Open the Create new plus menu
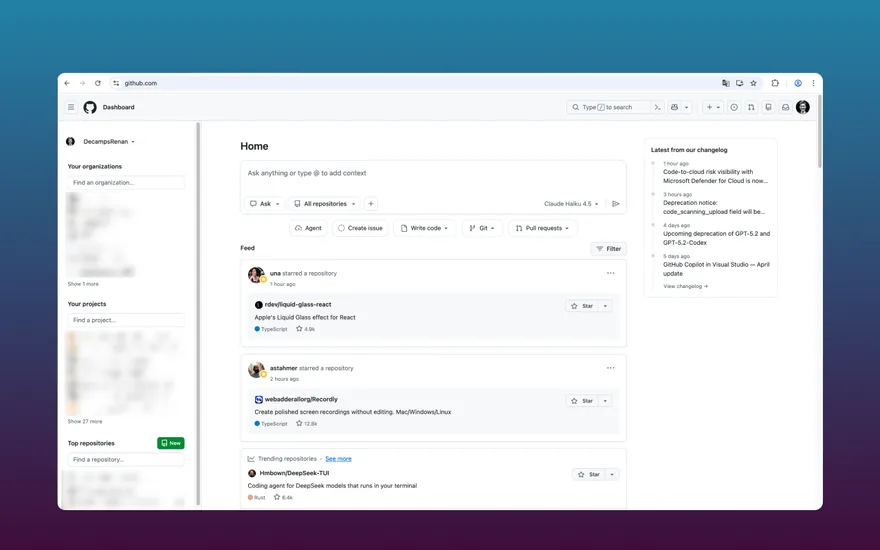Image resolution: width=880 pixels, height=550 pixels. 713,107
